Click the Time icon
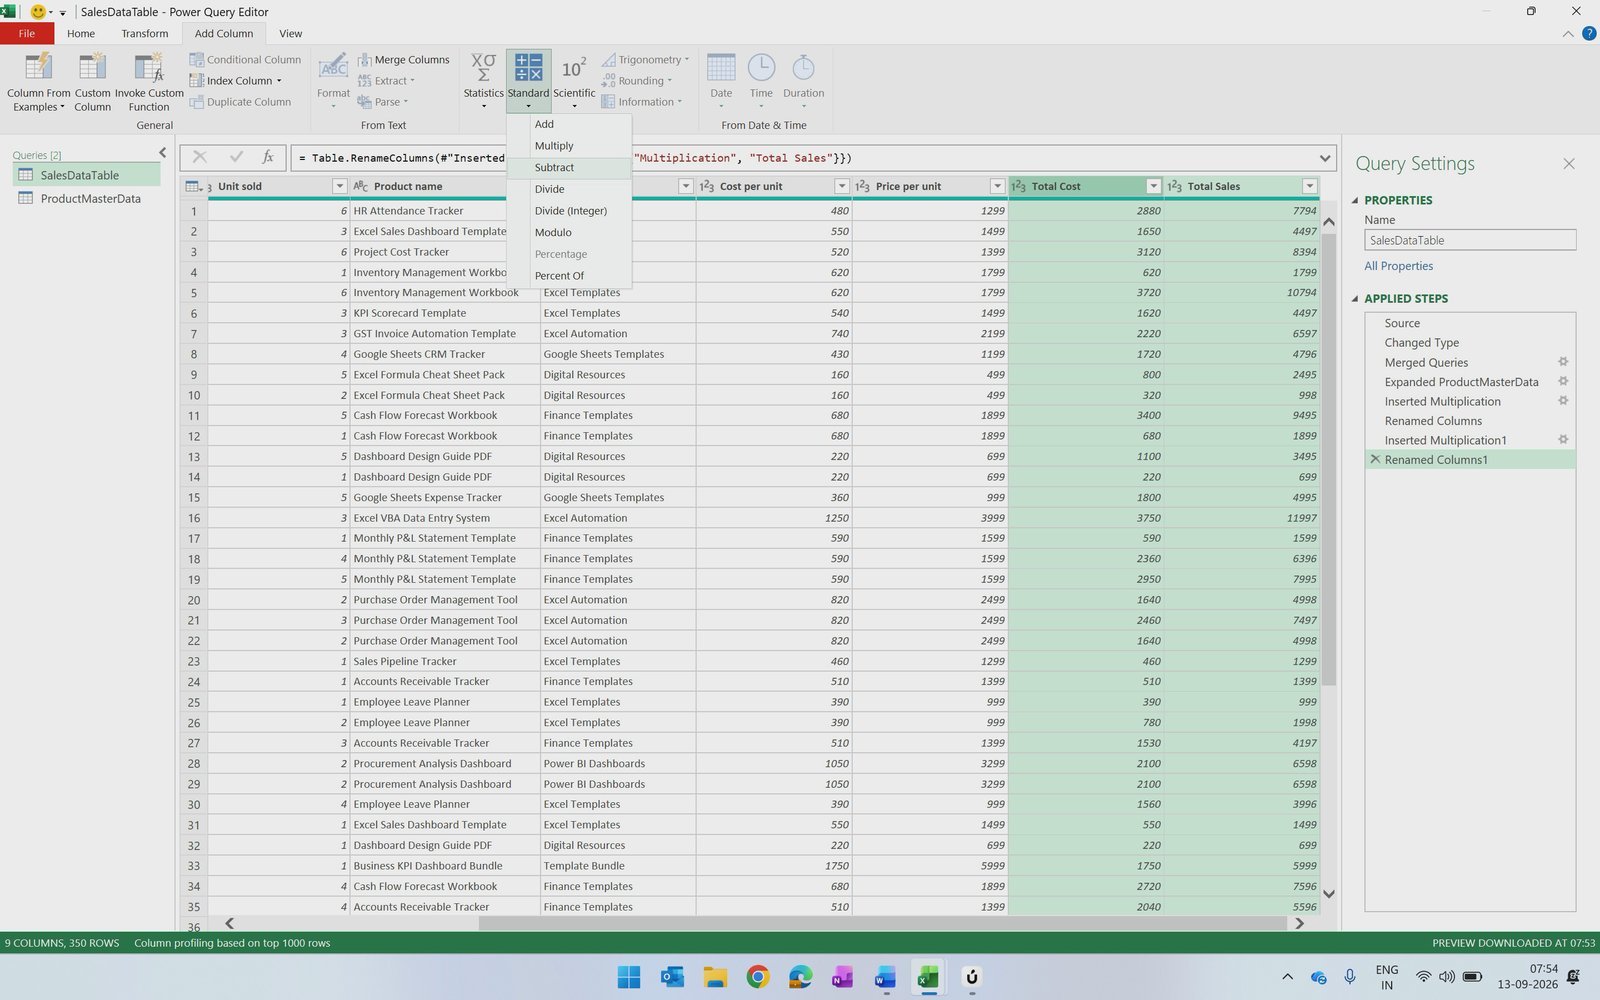The width and height of the screenshot is (1600, 1000). pyautogui.click(x=761, y=68)
